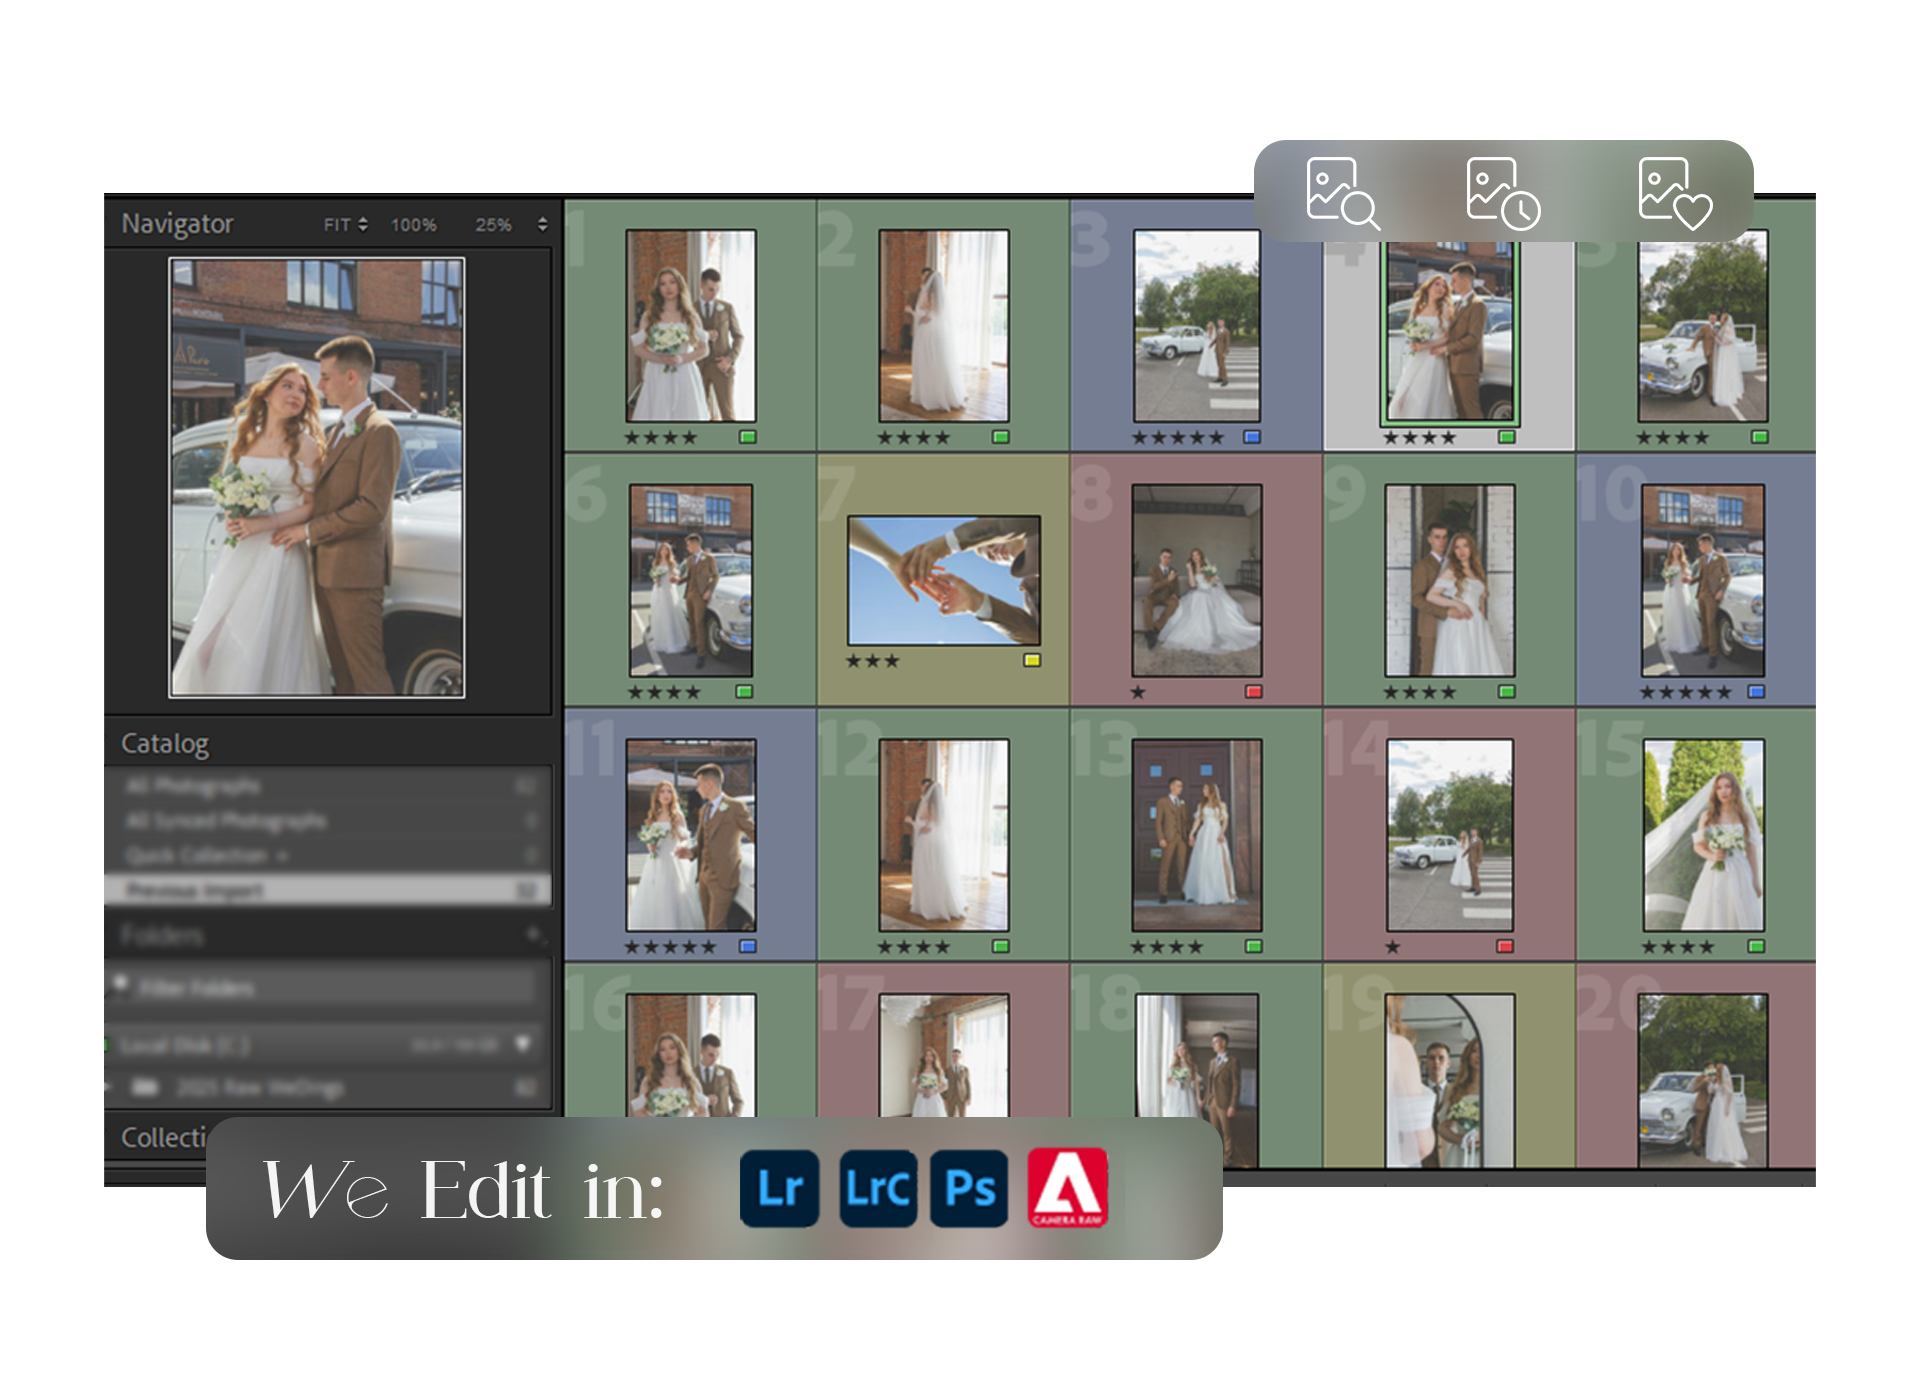This screenshot has height=1400, width=1920.
Task: Click the Lightroom Lr icon
Action: click(x=779, y=1188)
